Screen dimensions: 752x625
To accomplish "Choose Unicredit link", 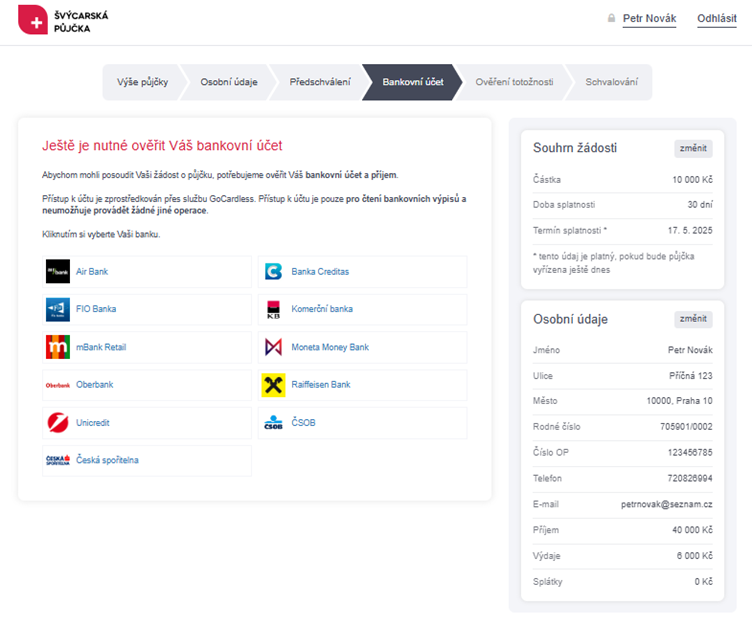I will pos(93,423).
